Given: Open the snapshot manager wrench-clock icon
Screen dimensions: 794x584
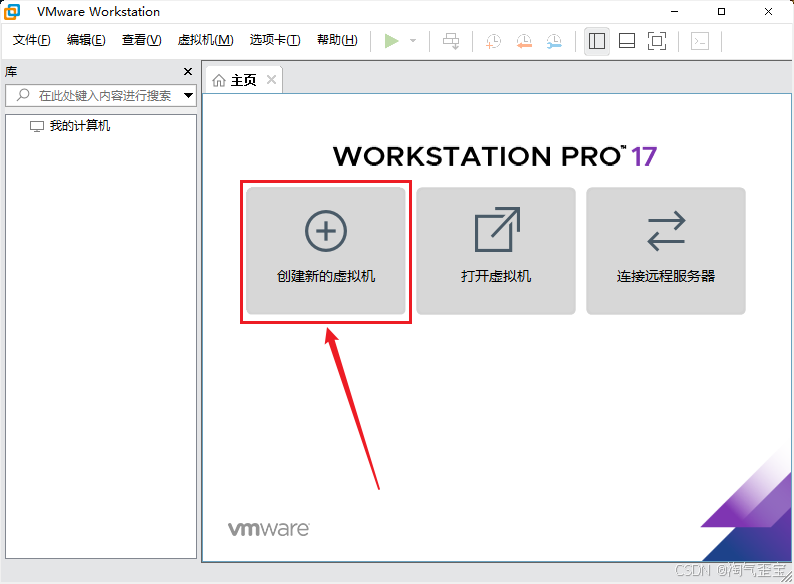Looking at the screenshot, I should (x=554, y=41).
